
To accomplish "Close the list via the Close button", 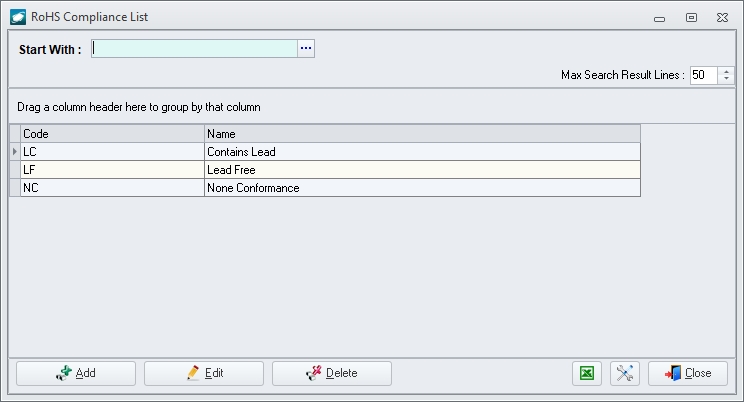I will pos(688,374).
